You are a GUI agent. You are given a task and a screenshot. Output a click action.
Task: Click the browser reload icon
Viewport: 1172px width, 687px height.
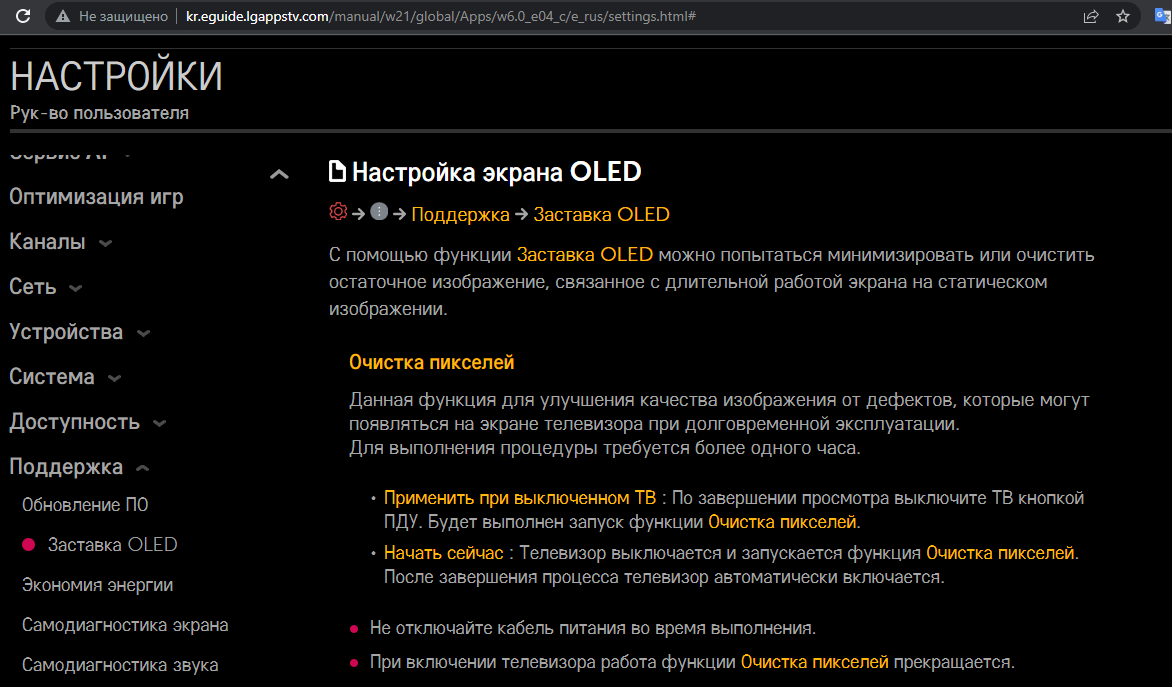[x=22, y=16]
